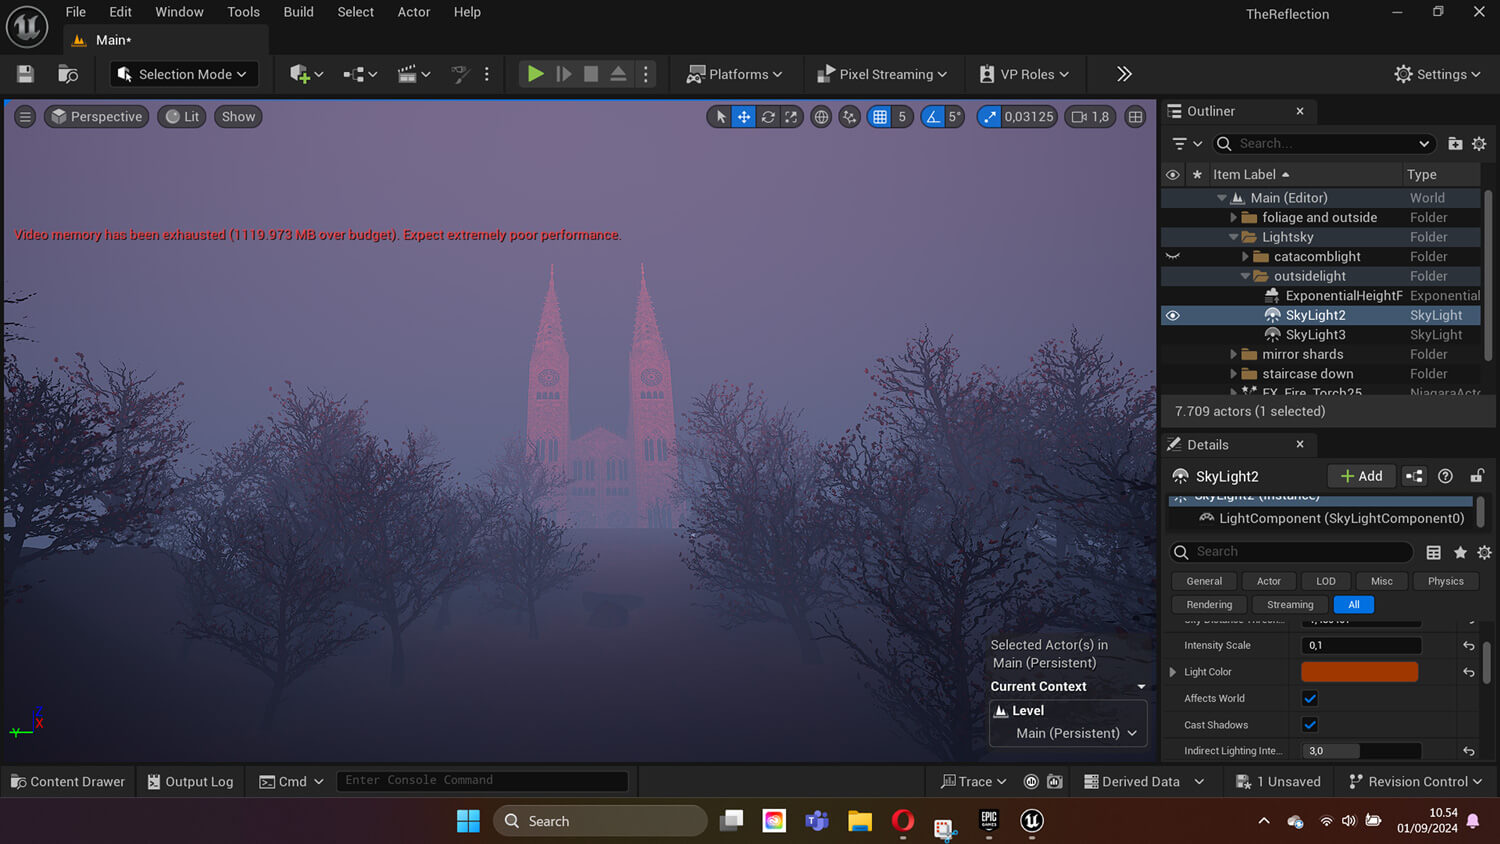Activate the Scale gizmo tool
1500x844 pixels.
tap(791, 117)
